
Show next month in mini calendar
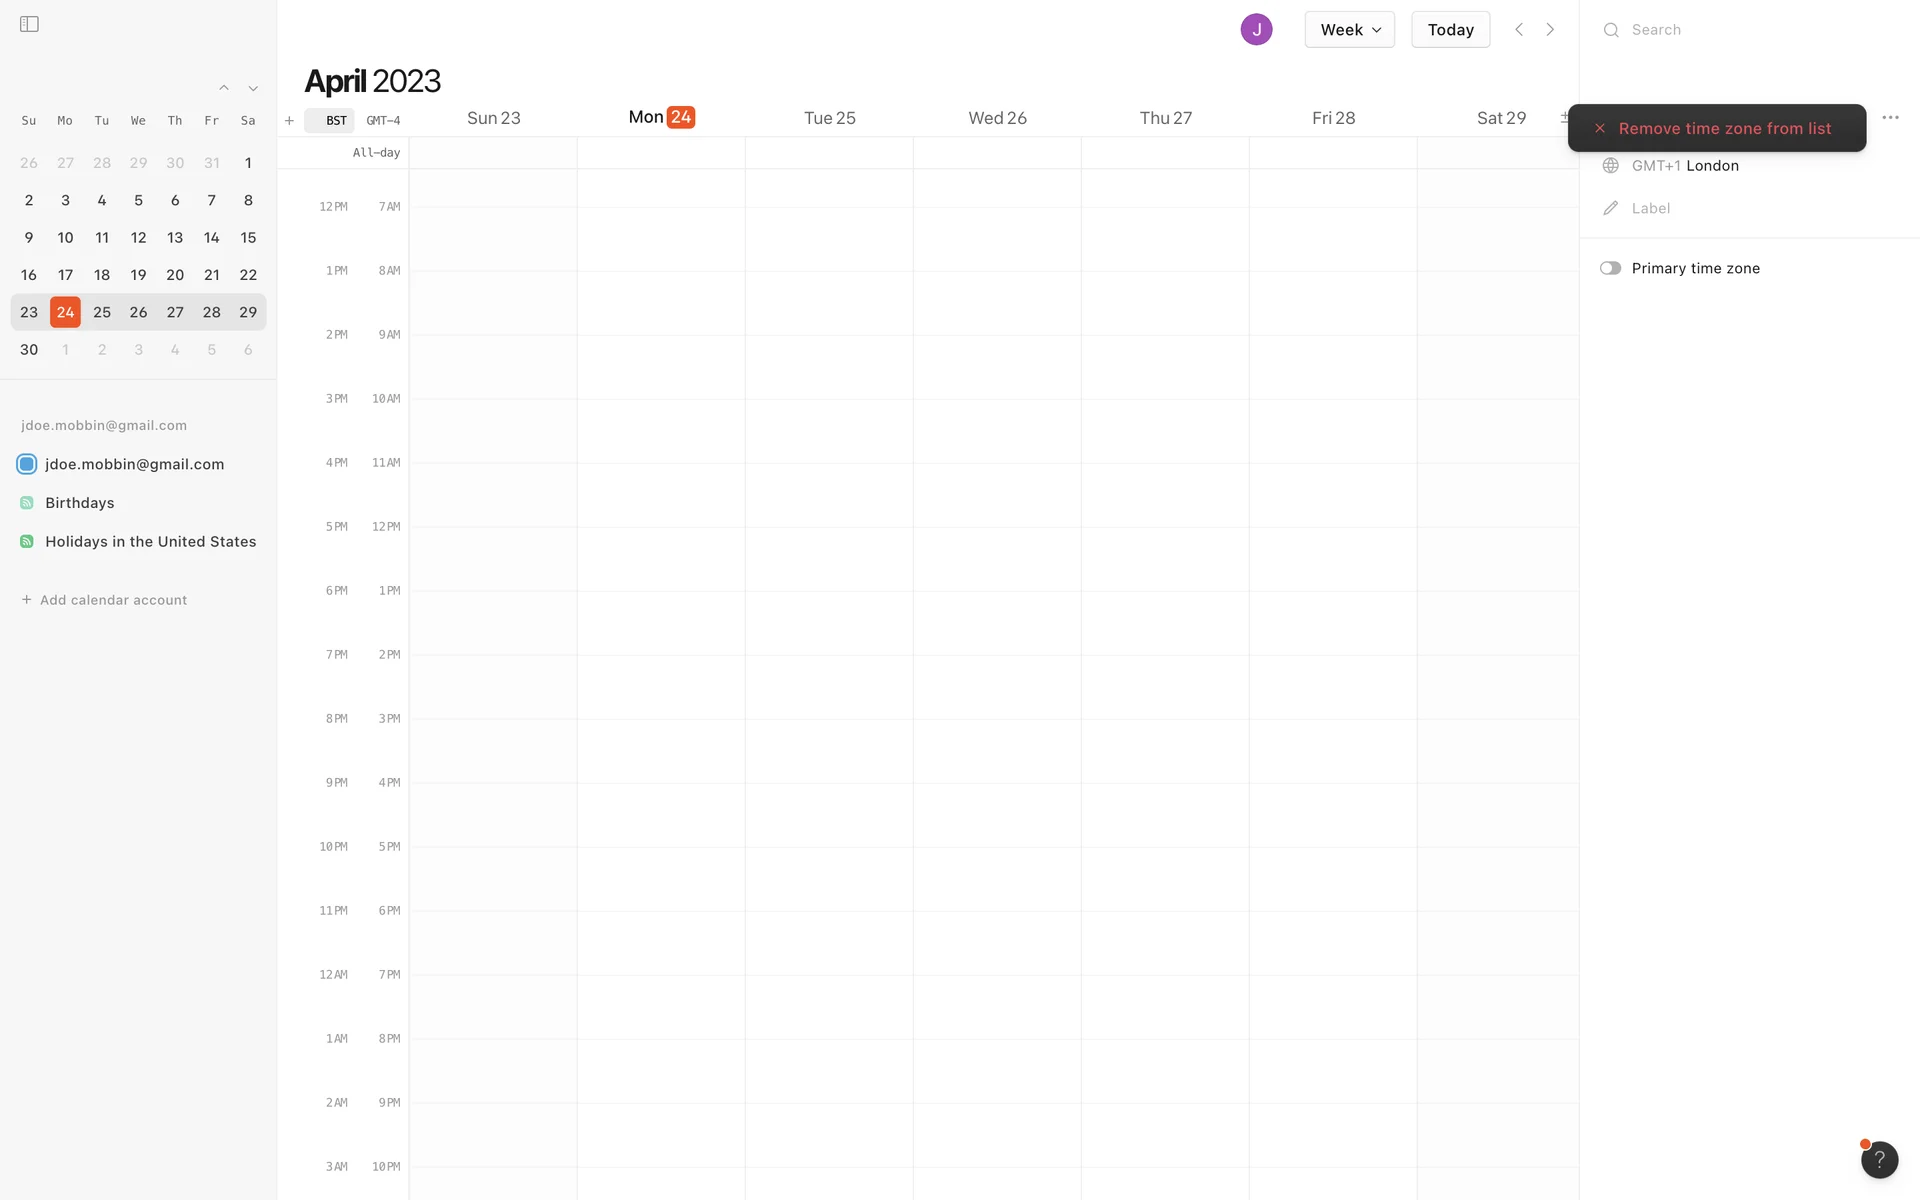[x=253, y=89]
